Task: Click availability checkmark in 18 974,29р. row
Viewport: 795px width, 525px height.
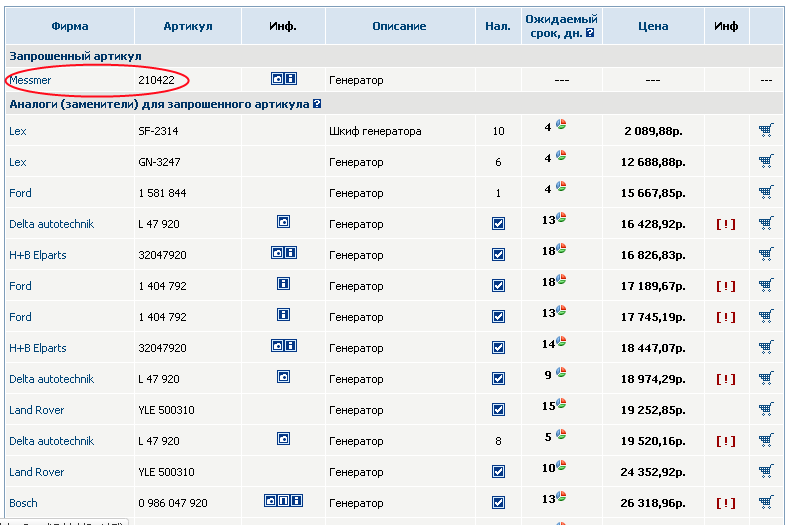Action: (498, 379)
